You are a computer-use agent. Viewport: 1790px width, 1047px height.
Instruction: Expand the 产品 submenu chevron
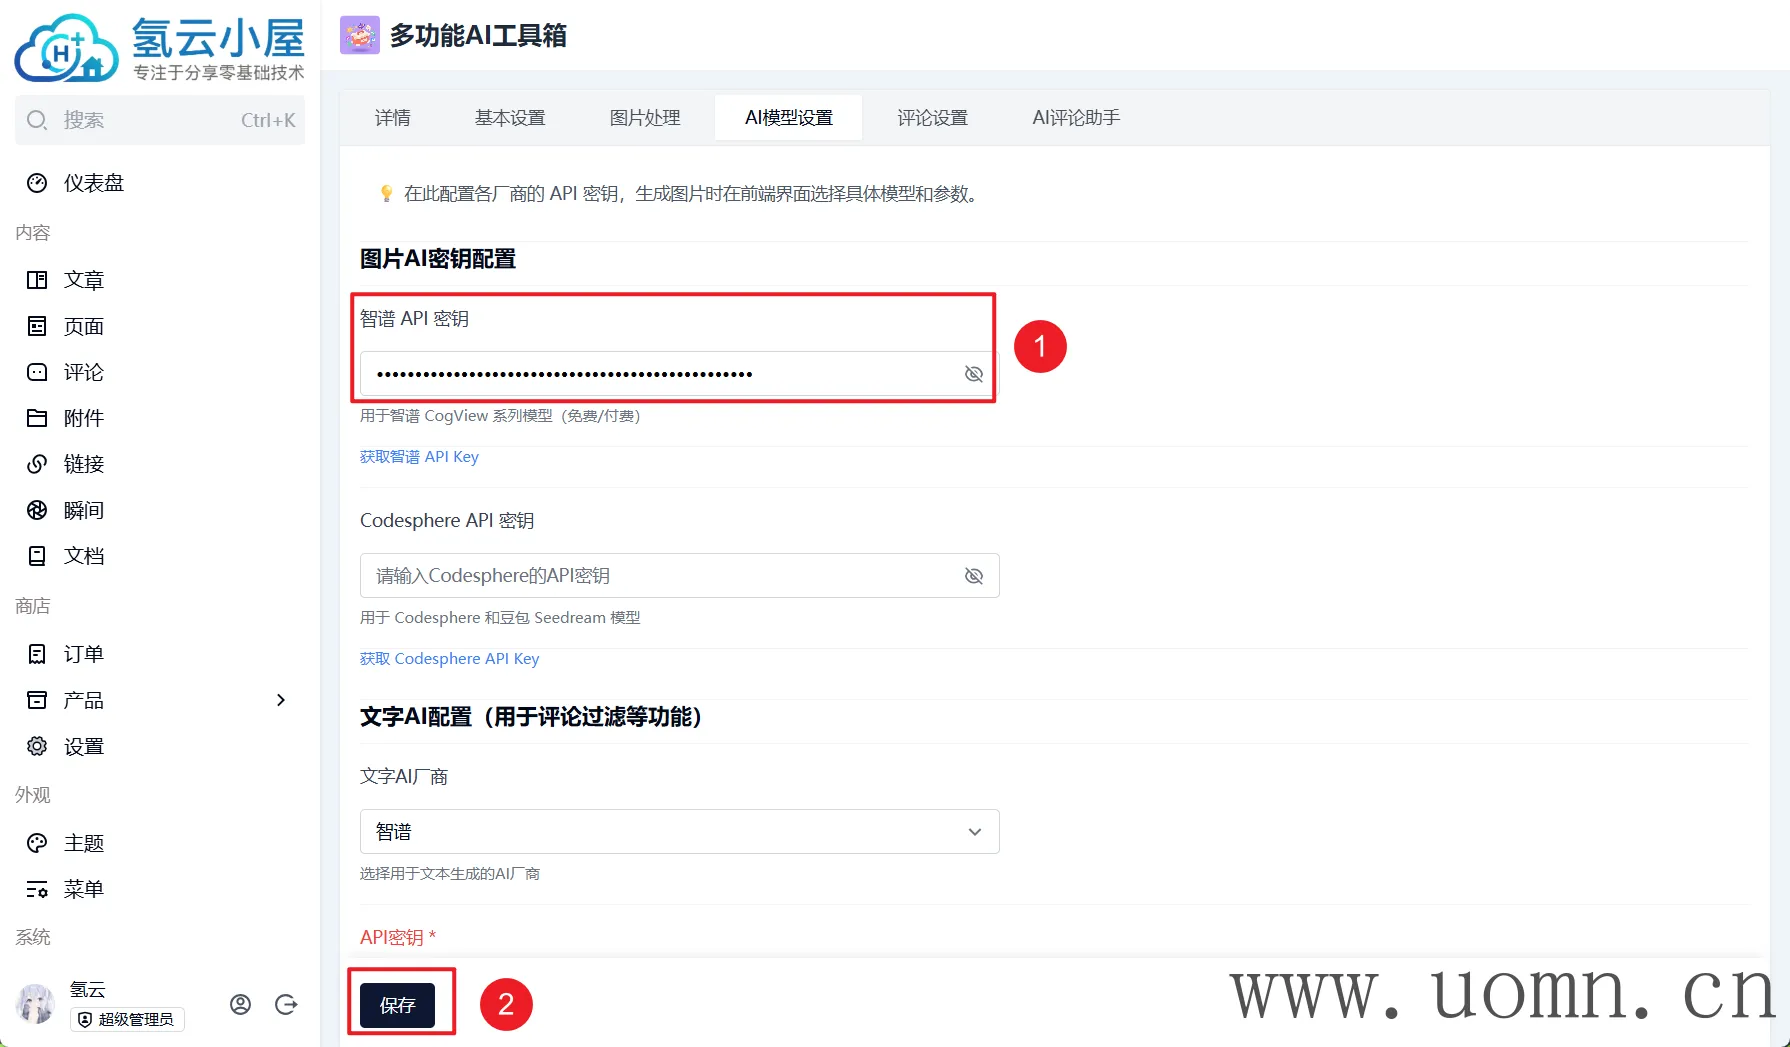tap(281, 700)
